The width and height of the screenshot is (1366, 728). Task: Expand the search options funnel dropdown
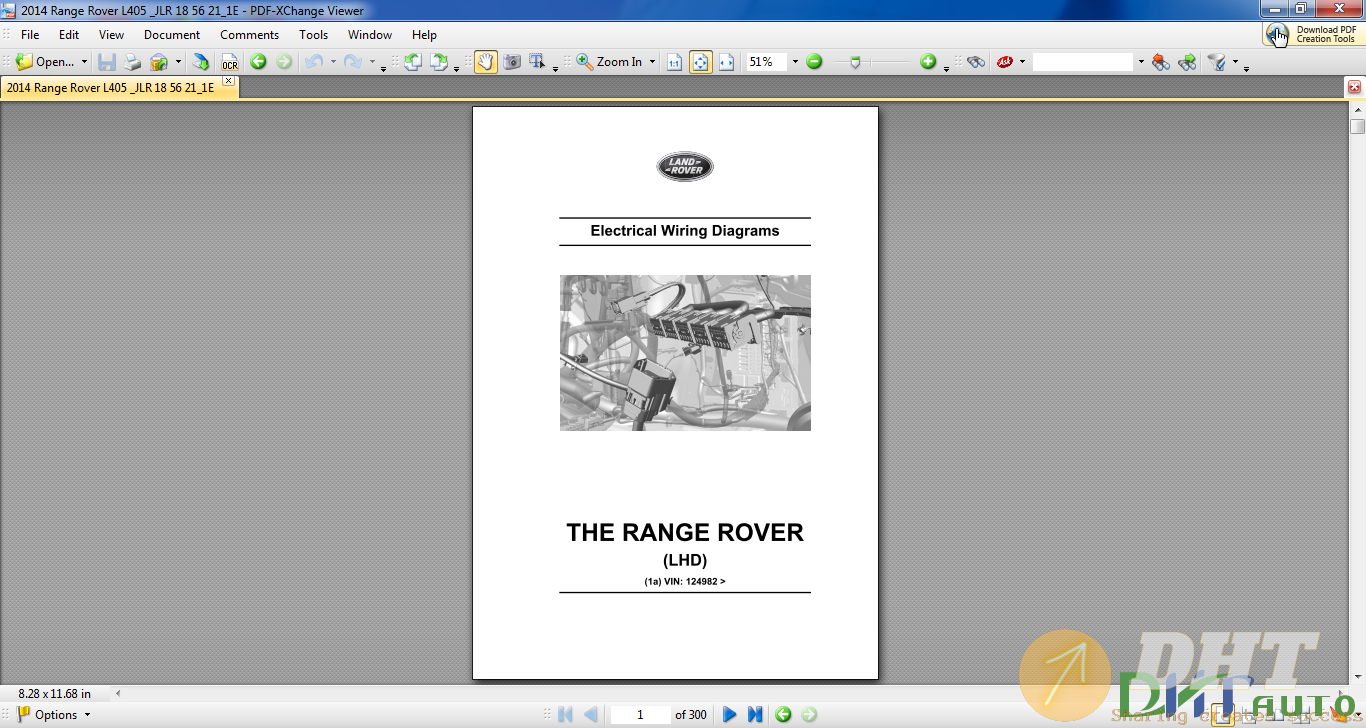pos(1235,62)
